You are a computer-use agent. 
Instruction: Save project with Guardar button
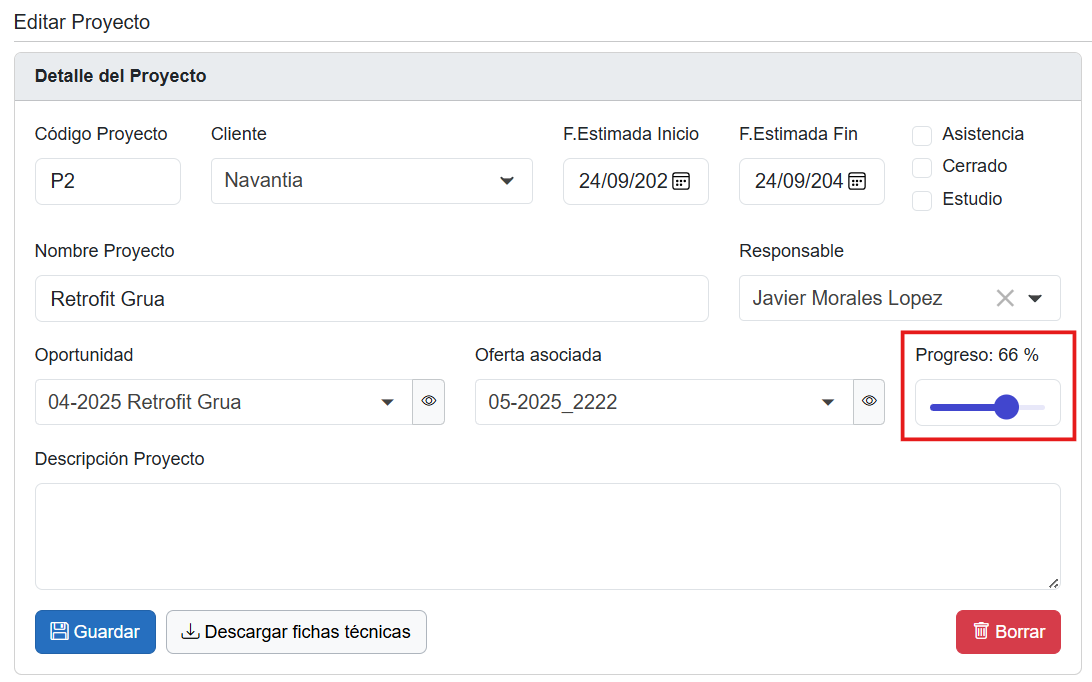click(95, 632)
